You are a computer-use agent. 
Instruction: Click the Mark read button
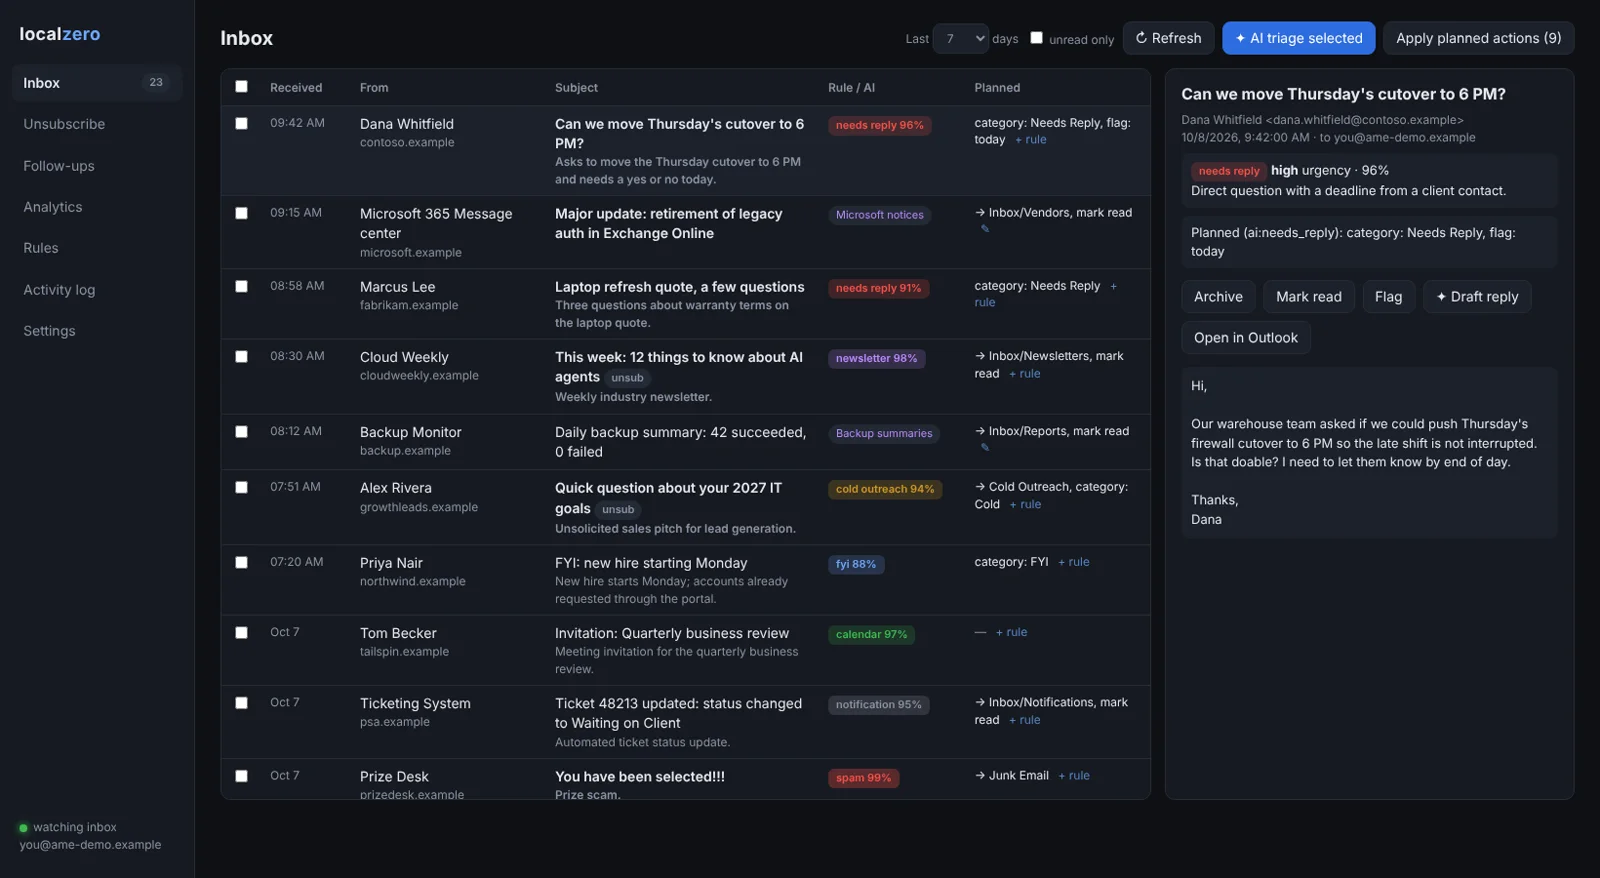point(1308,297)
